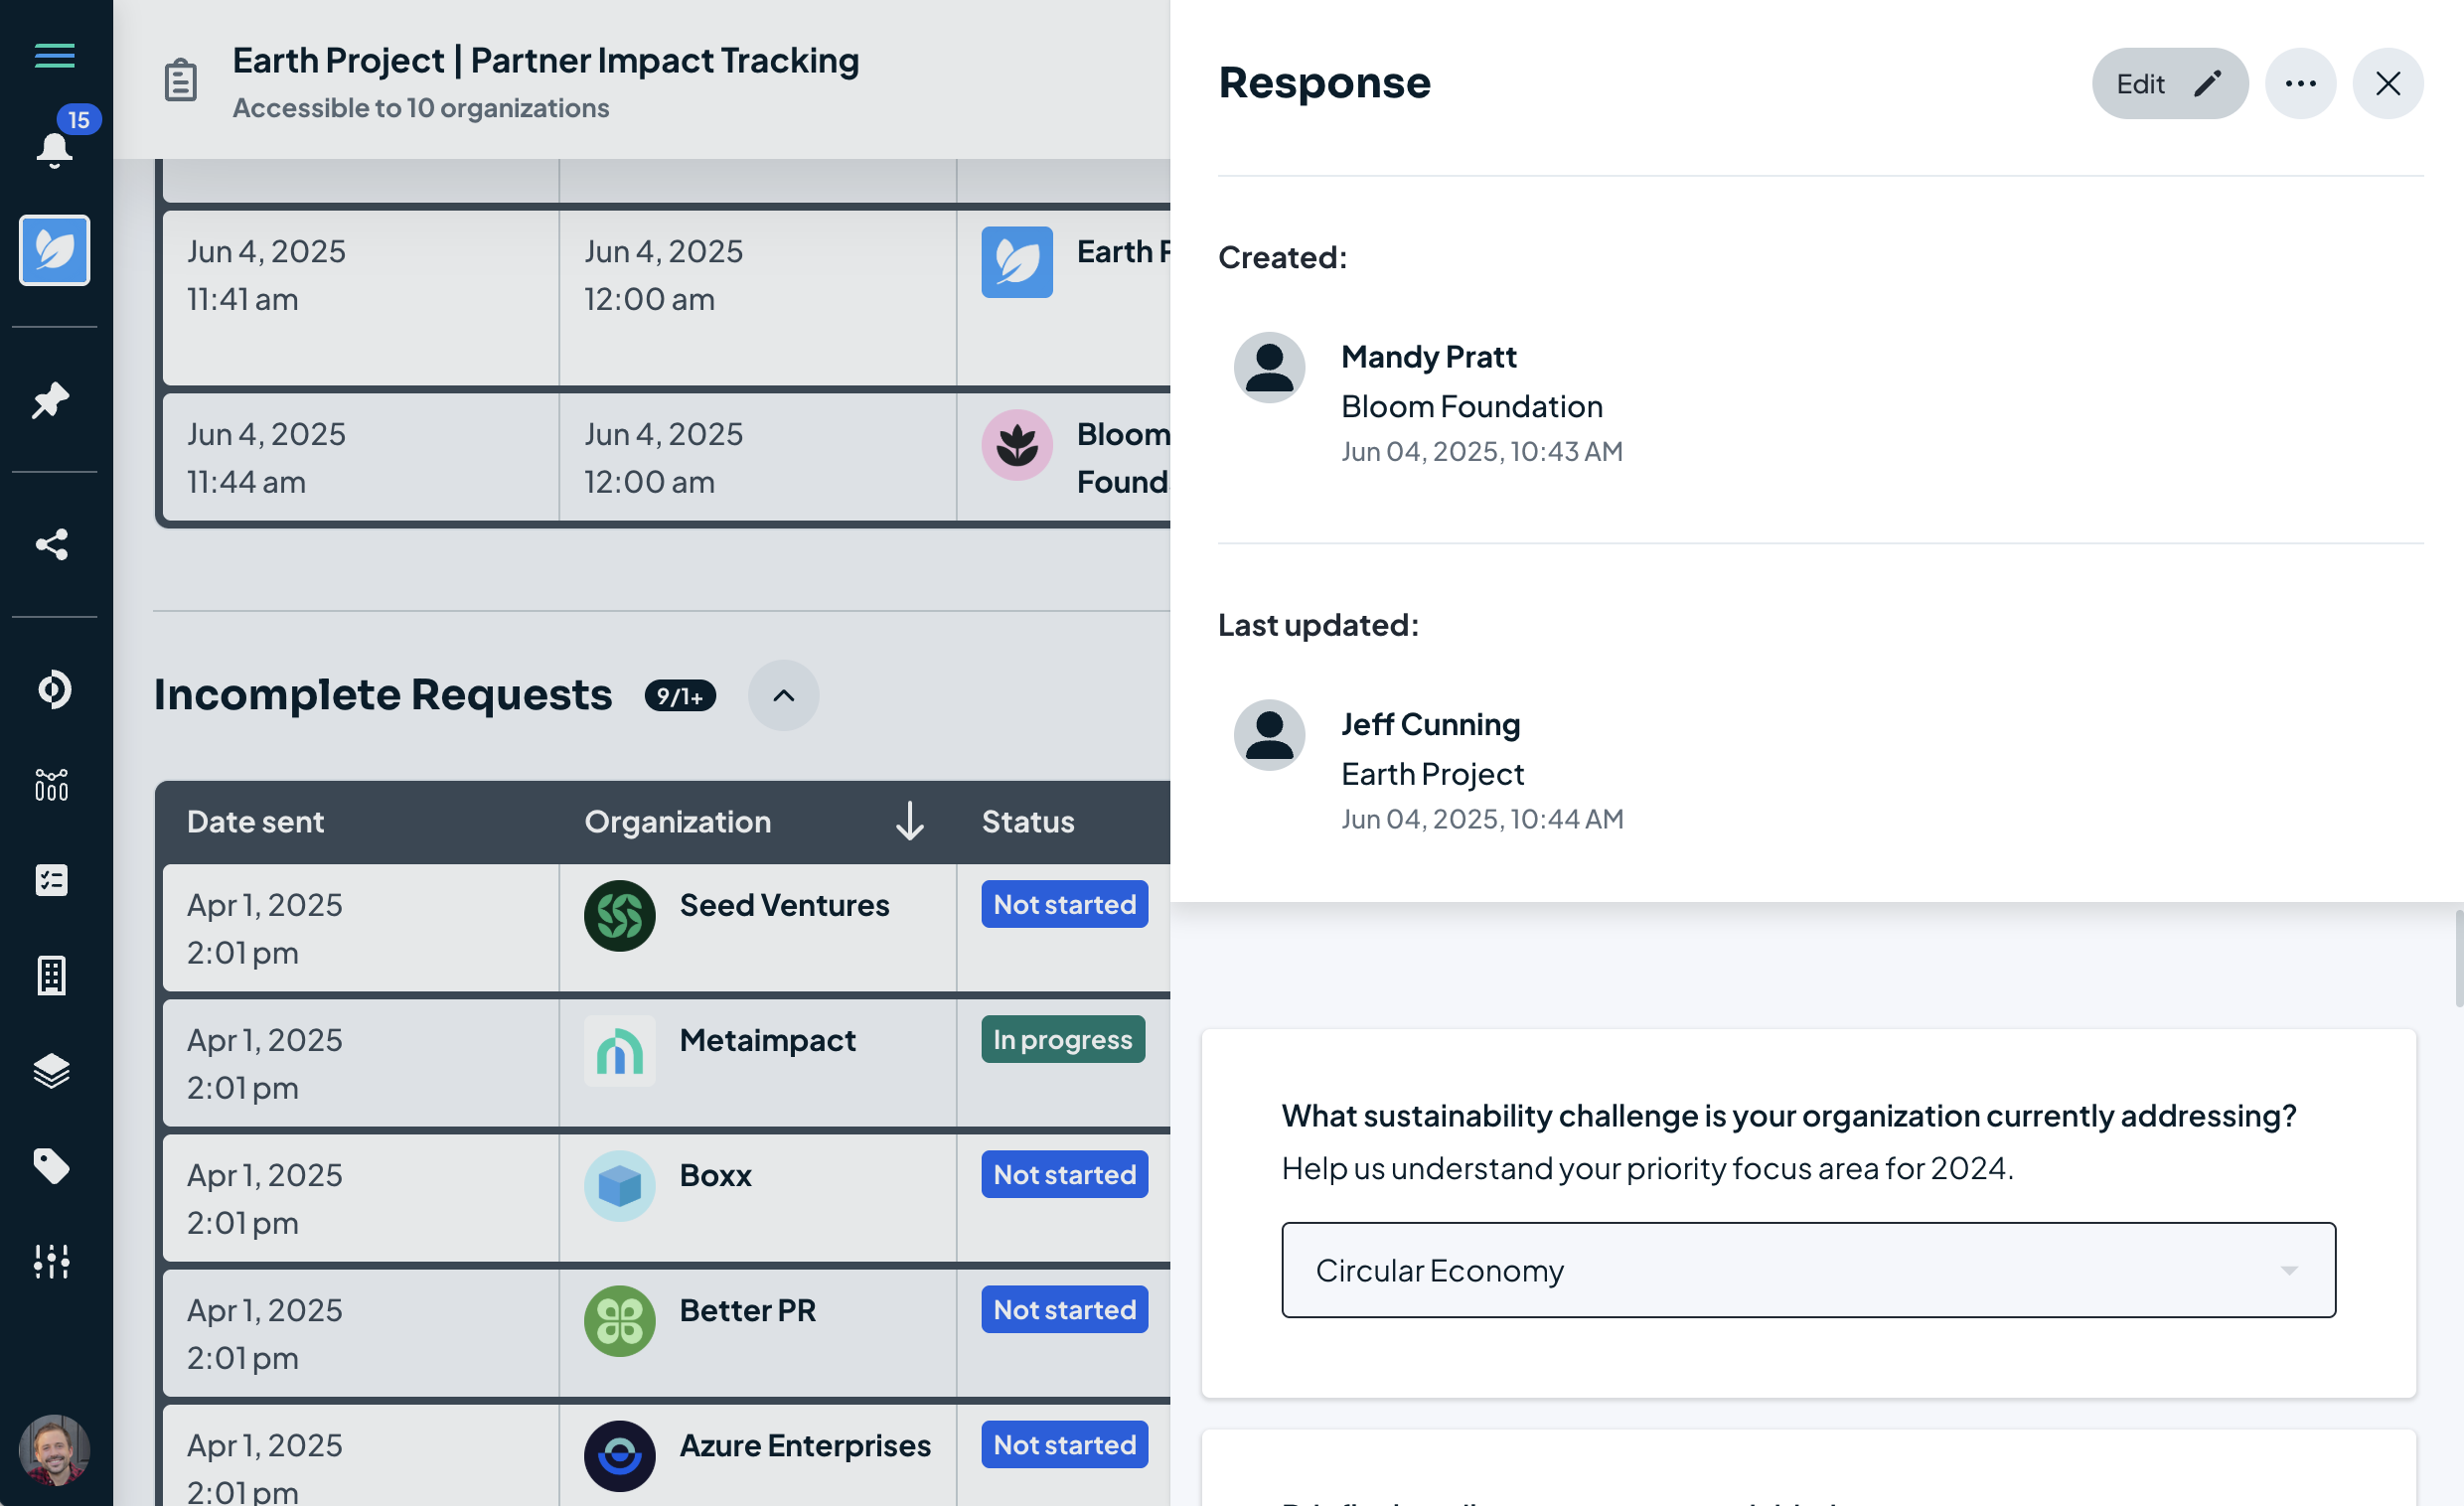Click the Edit button in Response panel

[x=2169, y=84]
